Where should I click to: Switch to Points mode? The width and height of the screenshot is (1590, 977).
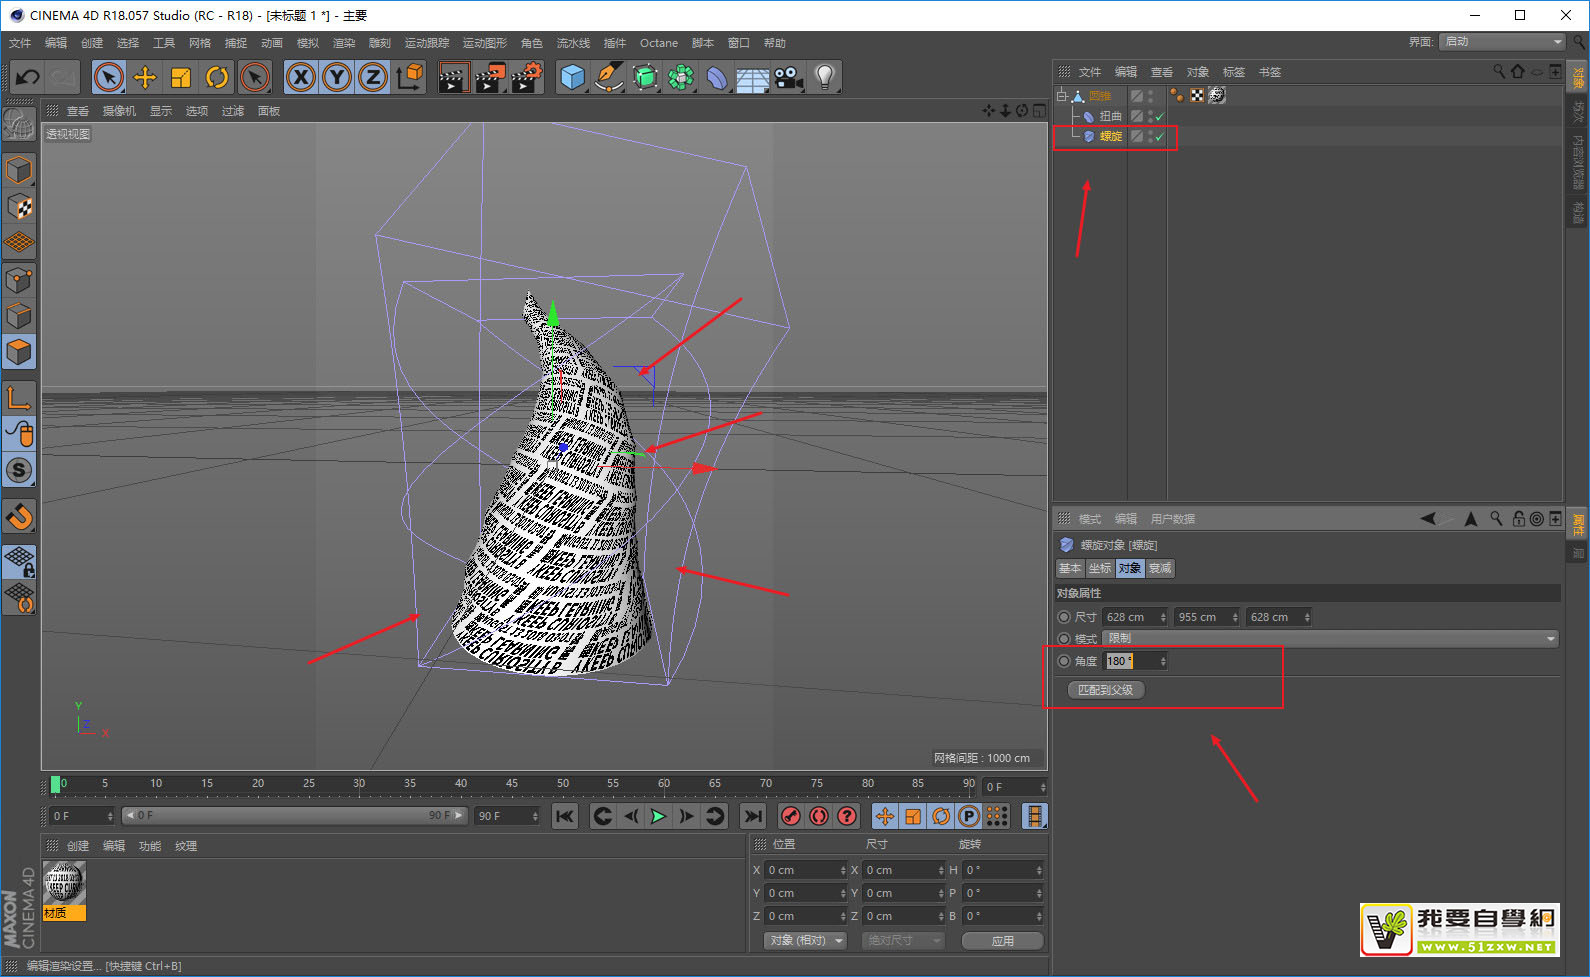19,280
